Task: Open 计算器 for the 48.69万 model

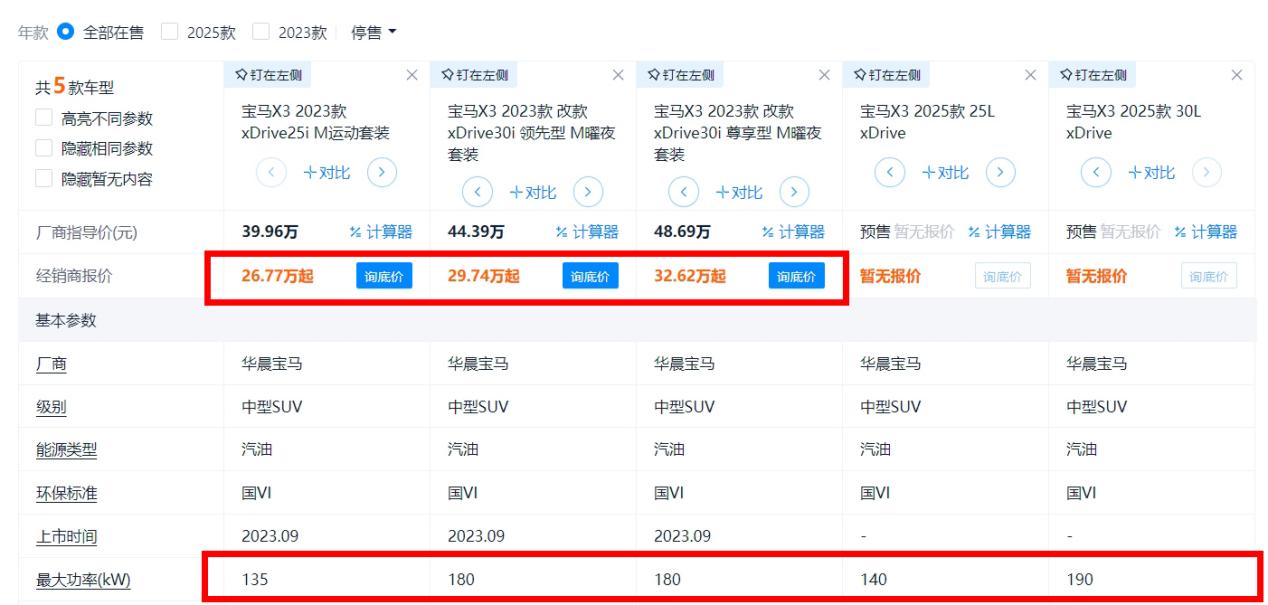Action: (x=793, y=232)
